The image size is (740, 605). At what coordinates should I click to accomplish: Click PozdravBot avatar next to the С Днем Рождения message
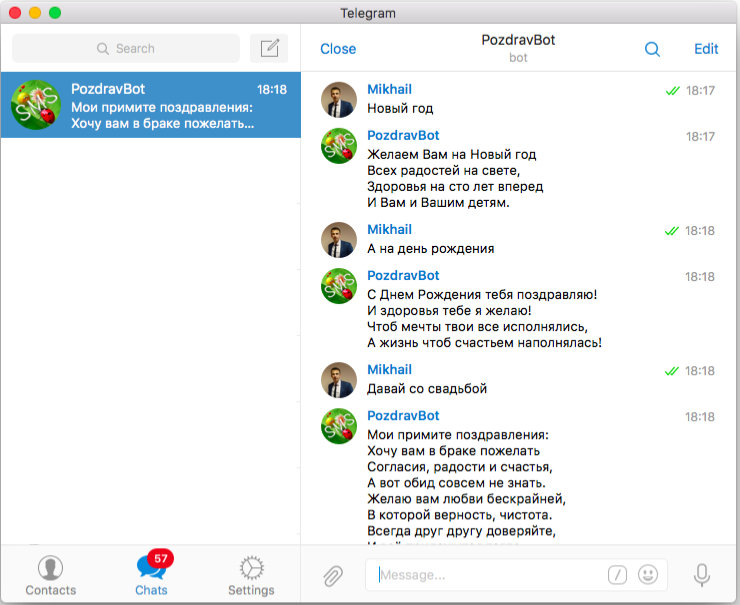tap(338, 286)
